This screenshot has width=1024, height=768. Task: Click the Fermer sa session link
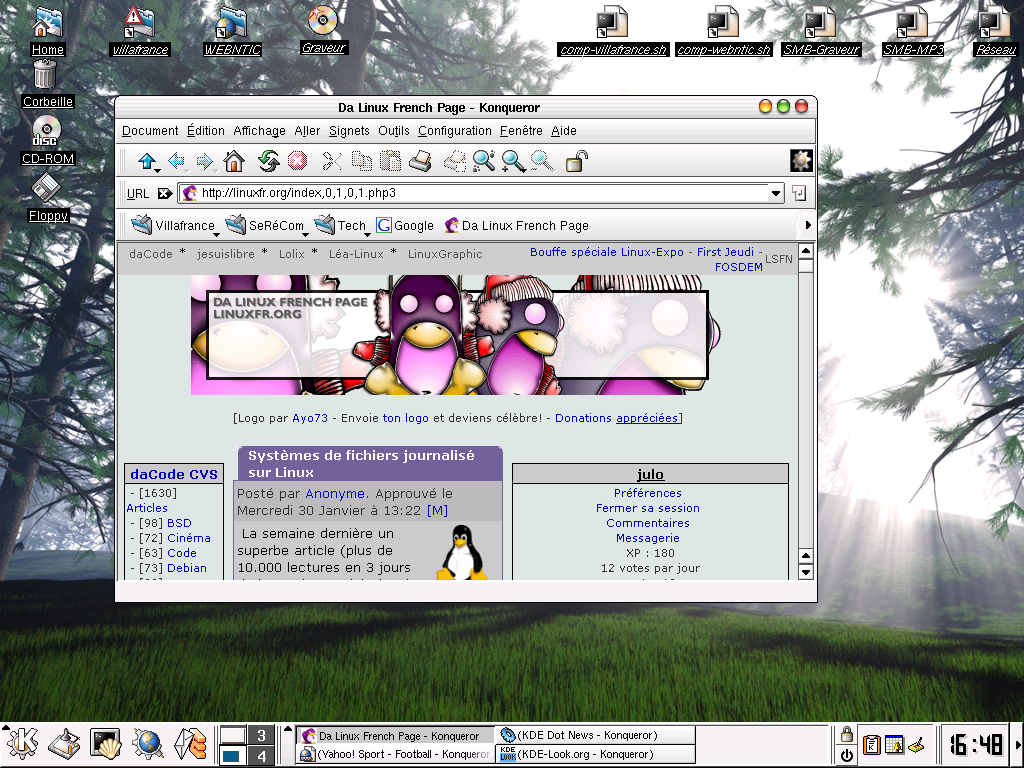pyautogui.click(x=648, y=508)
